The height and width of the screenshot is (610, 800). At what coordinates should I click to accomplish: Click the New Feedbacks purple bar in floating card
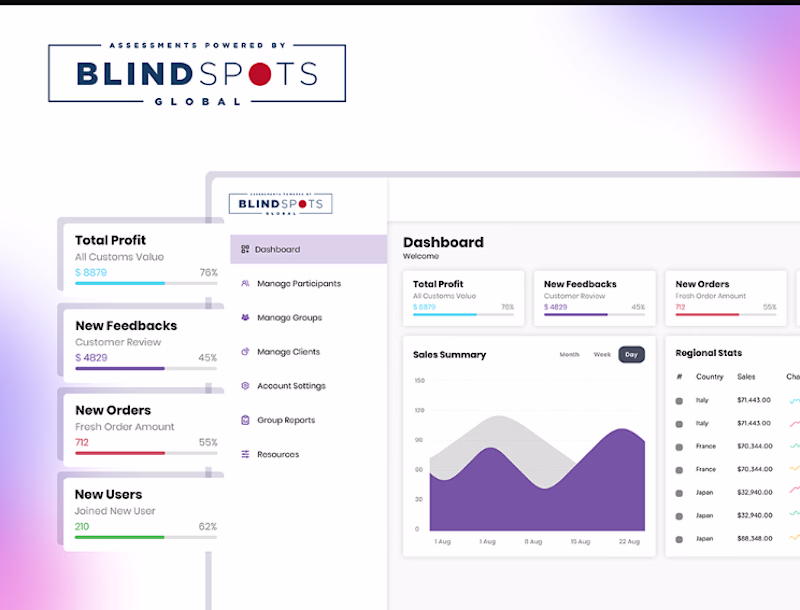(120, 368)
